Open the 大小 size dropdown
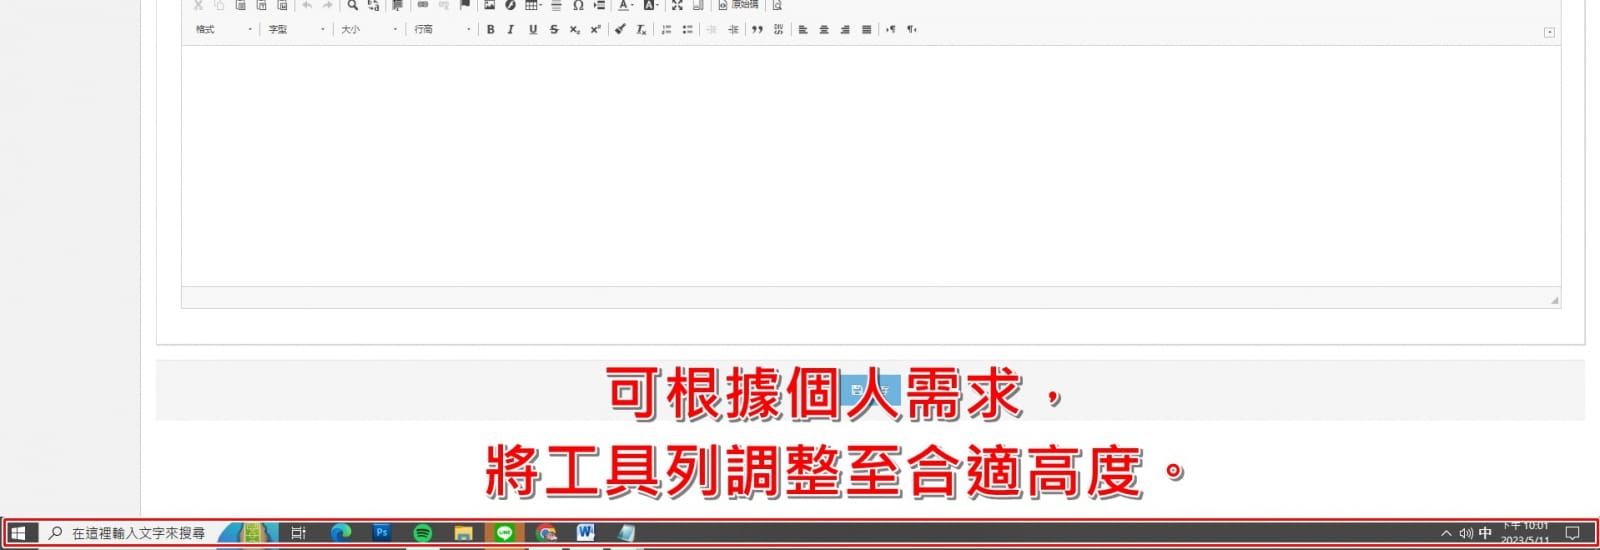 click(x=369, y=30)
